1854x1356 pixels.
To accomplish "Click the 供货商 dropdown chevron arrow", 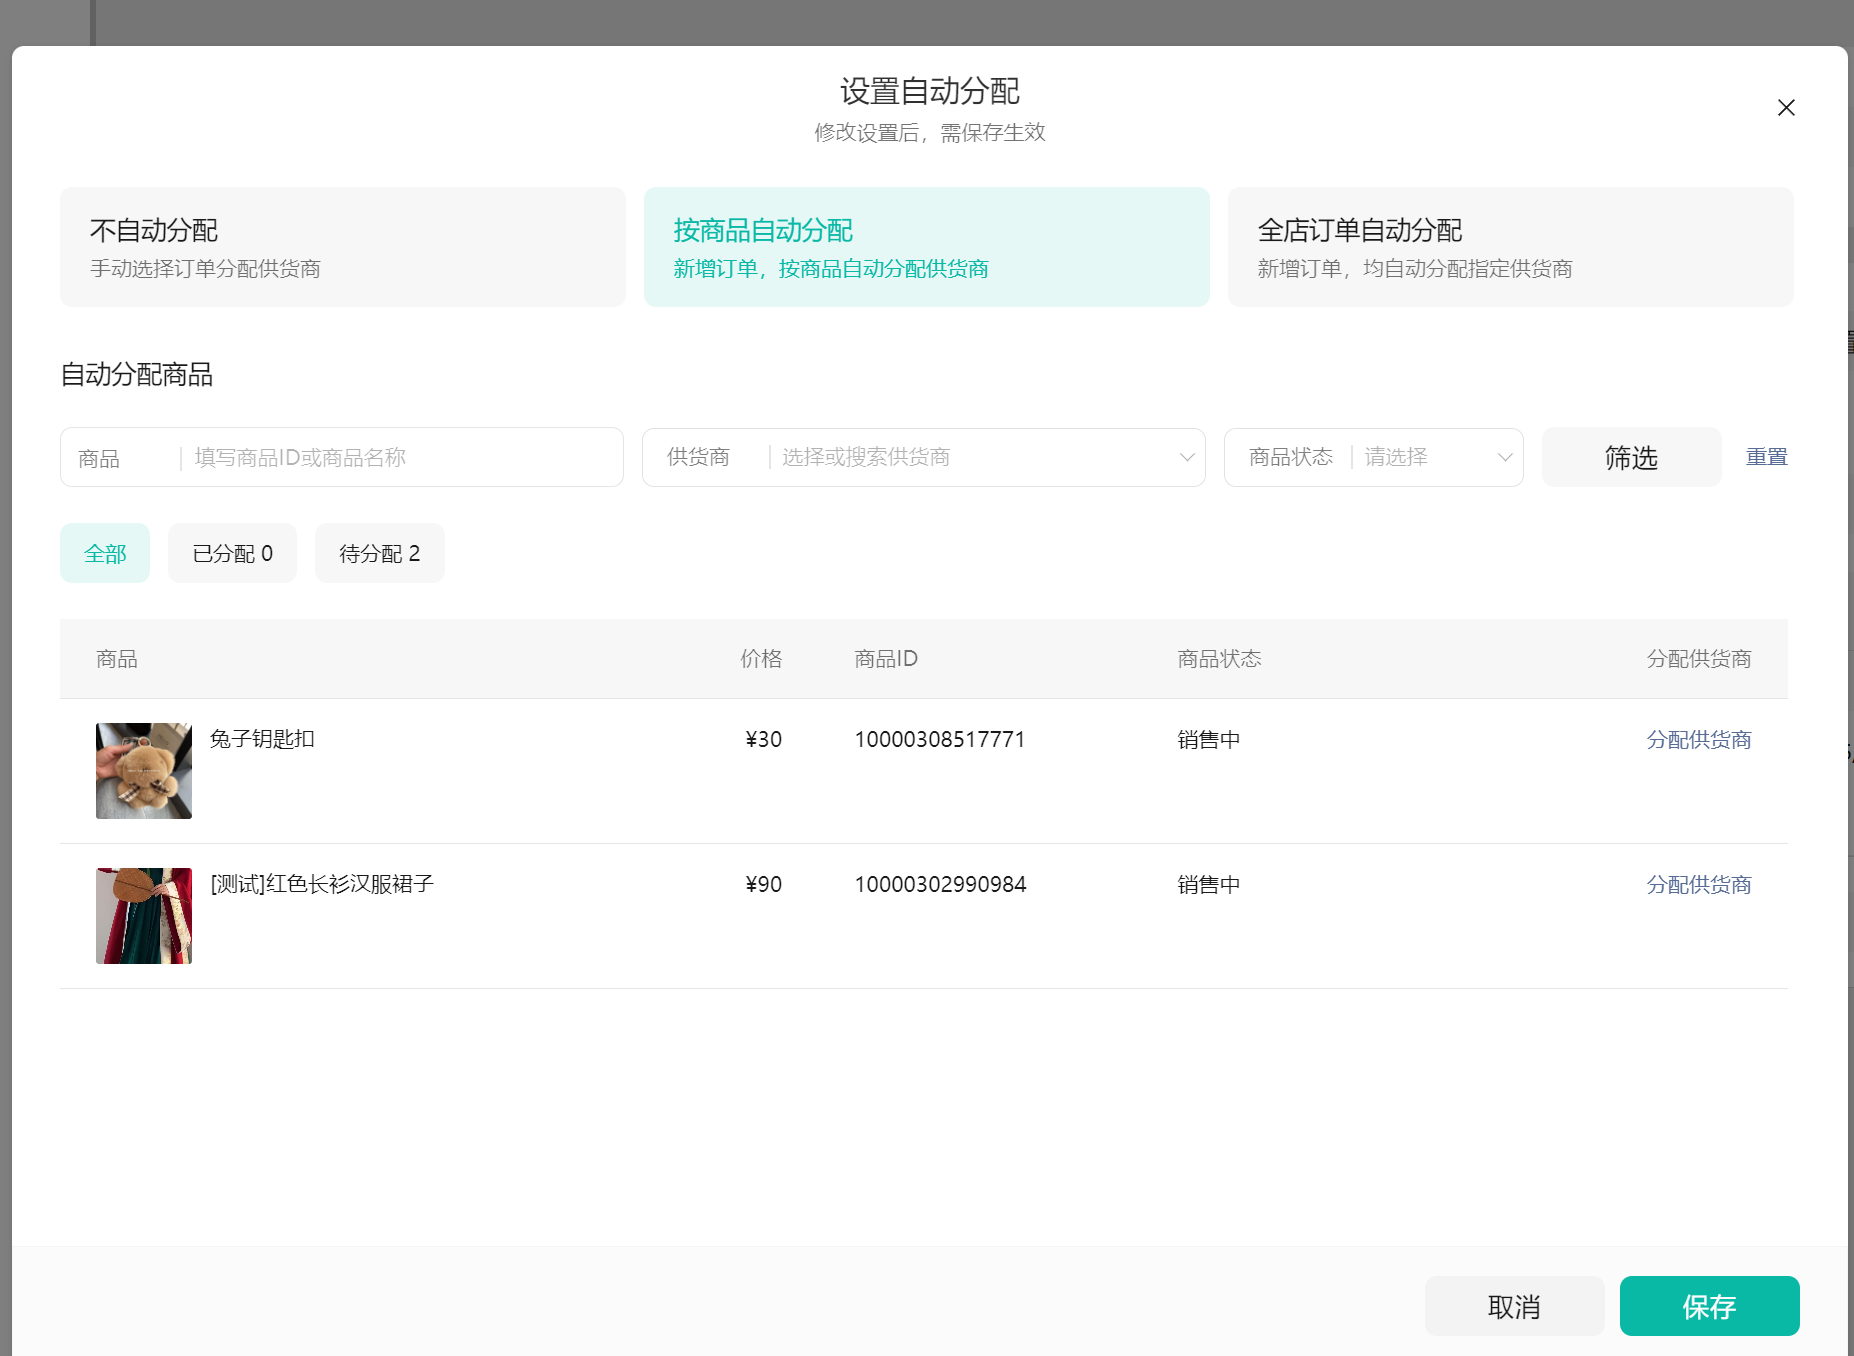I will (1187, 458).
